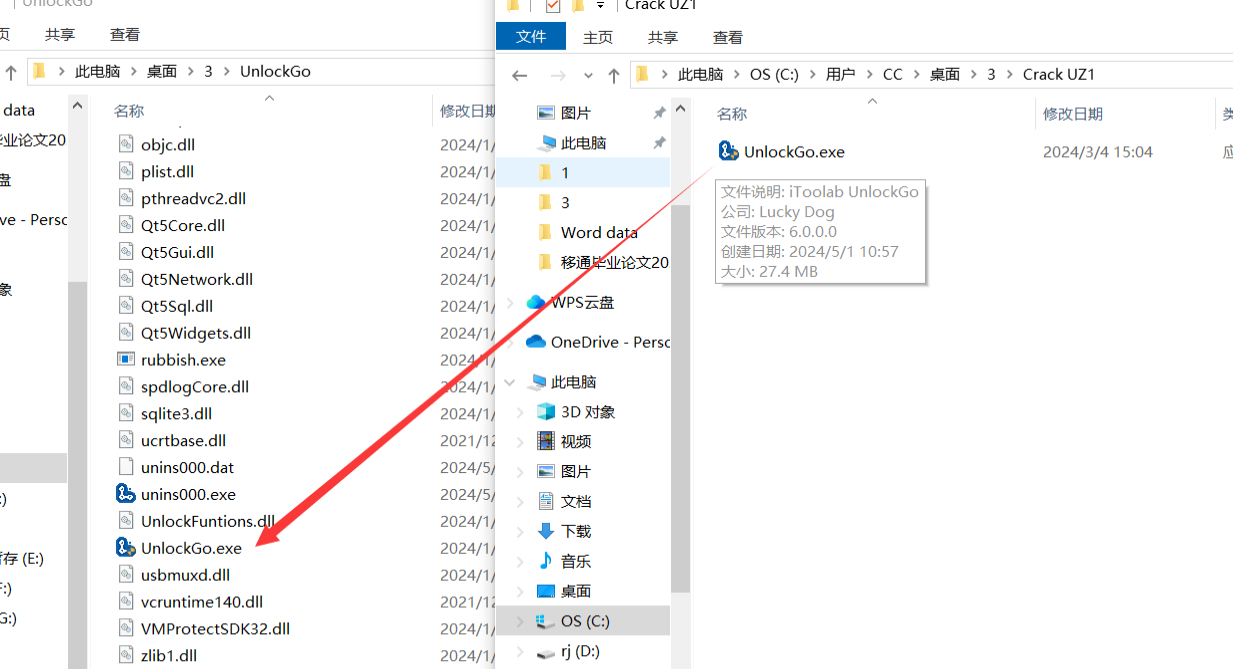Click Qt5Core.dll file icon
Screen dimensions: 1233x669
tap(126, 225)
